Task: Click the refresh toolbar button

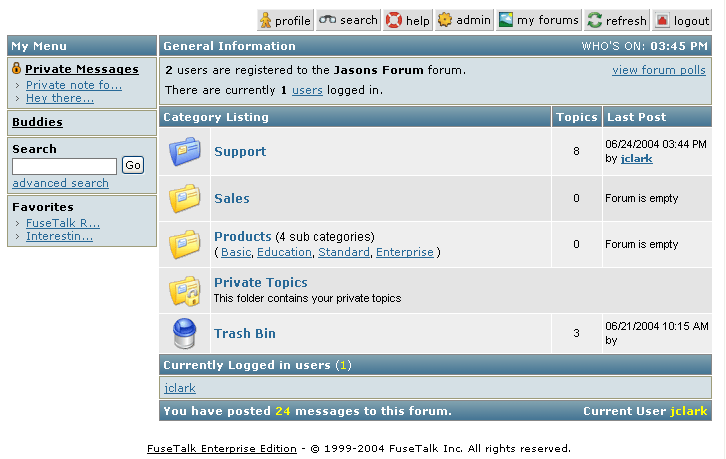Action: click(617, 20)
